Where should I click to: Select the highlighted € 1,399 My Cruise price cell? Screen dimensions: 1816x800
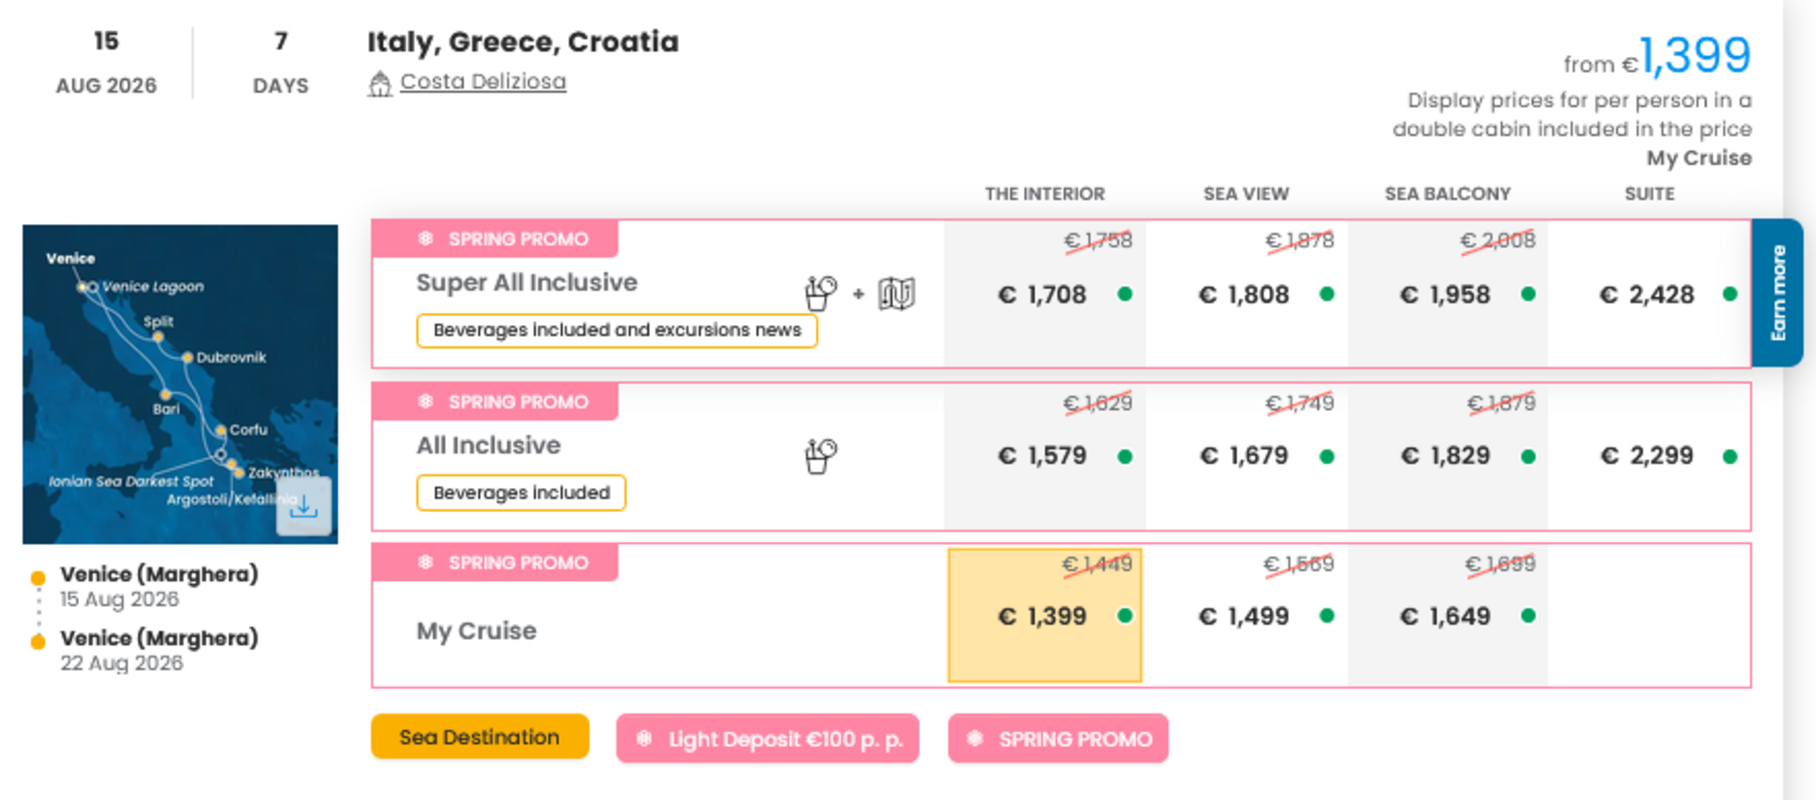pyautogui.click(x=1044, y=613)
